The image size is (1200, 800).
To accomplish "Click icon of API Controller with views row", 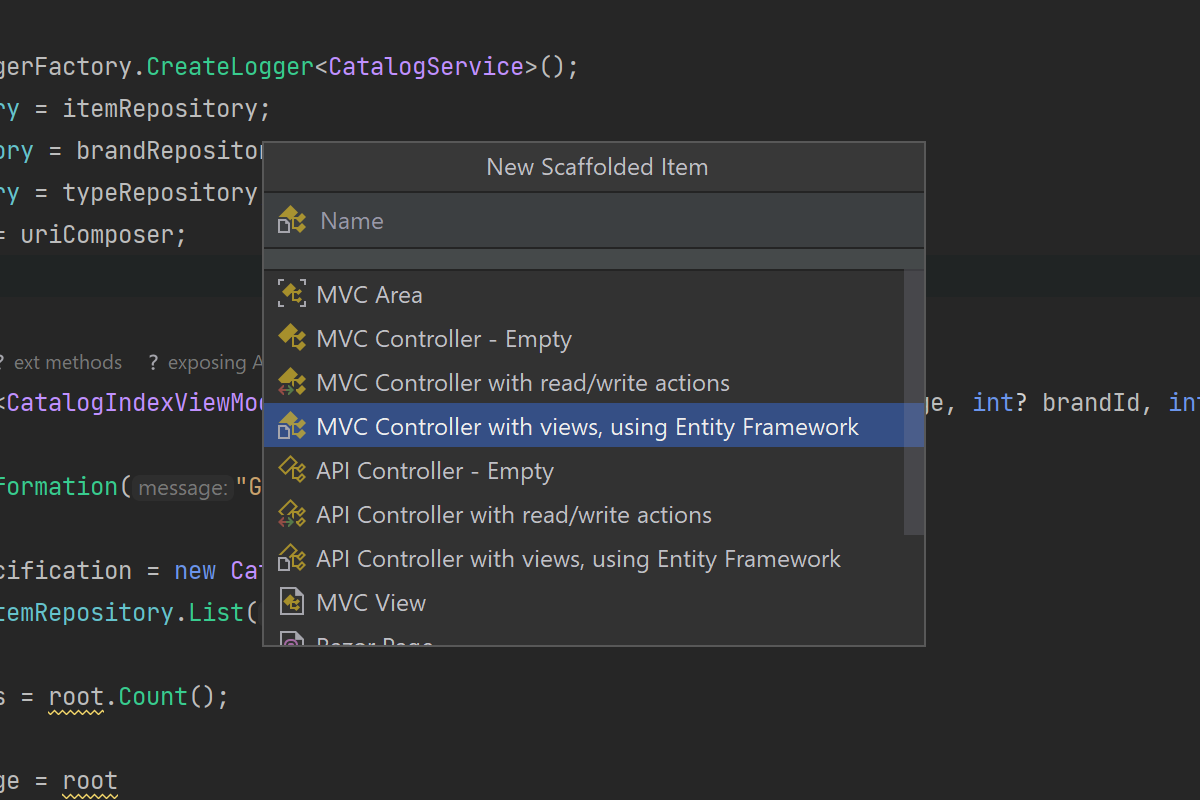I will [x=292, y=558].
